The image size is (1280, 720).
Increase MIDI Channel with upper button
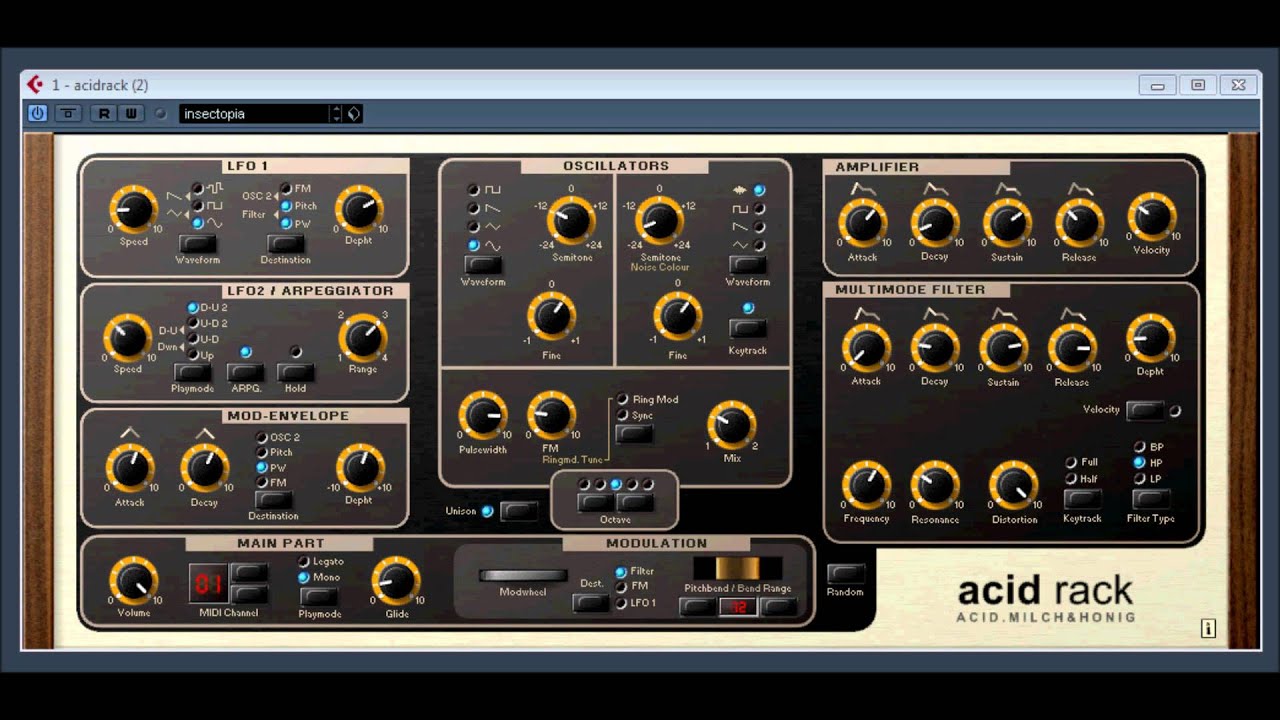pyautogui.click(x=249, y=573)
